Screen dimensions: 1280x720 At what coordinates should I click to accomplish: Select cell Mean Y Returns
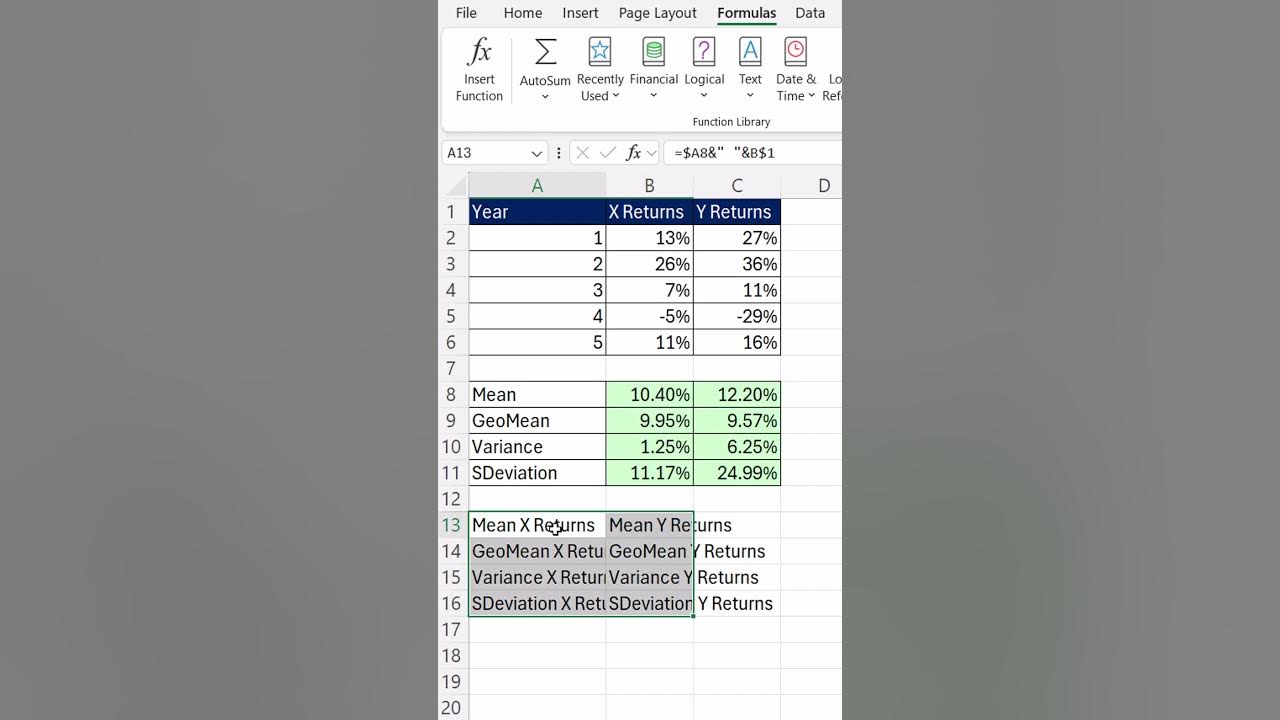tap(649, 525)
